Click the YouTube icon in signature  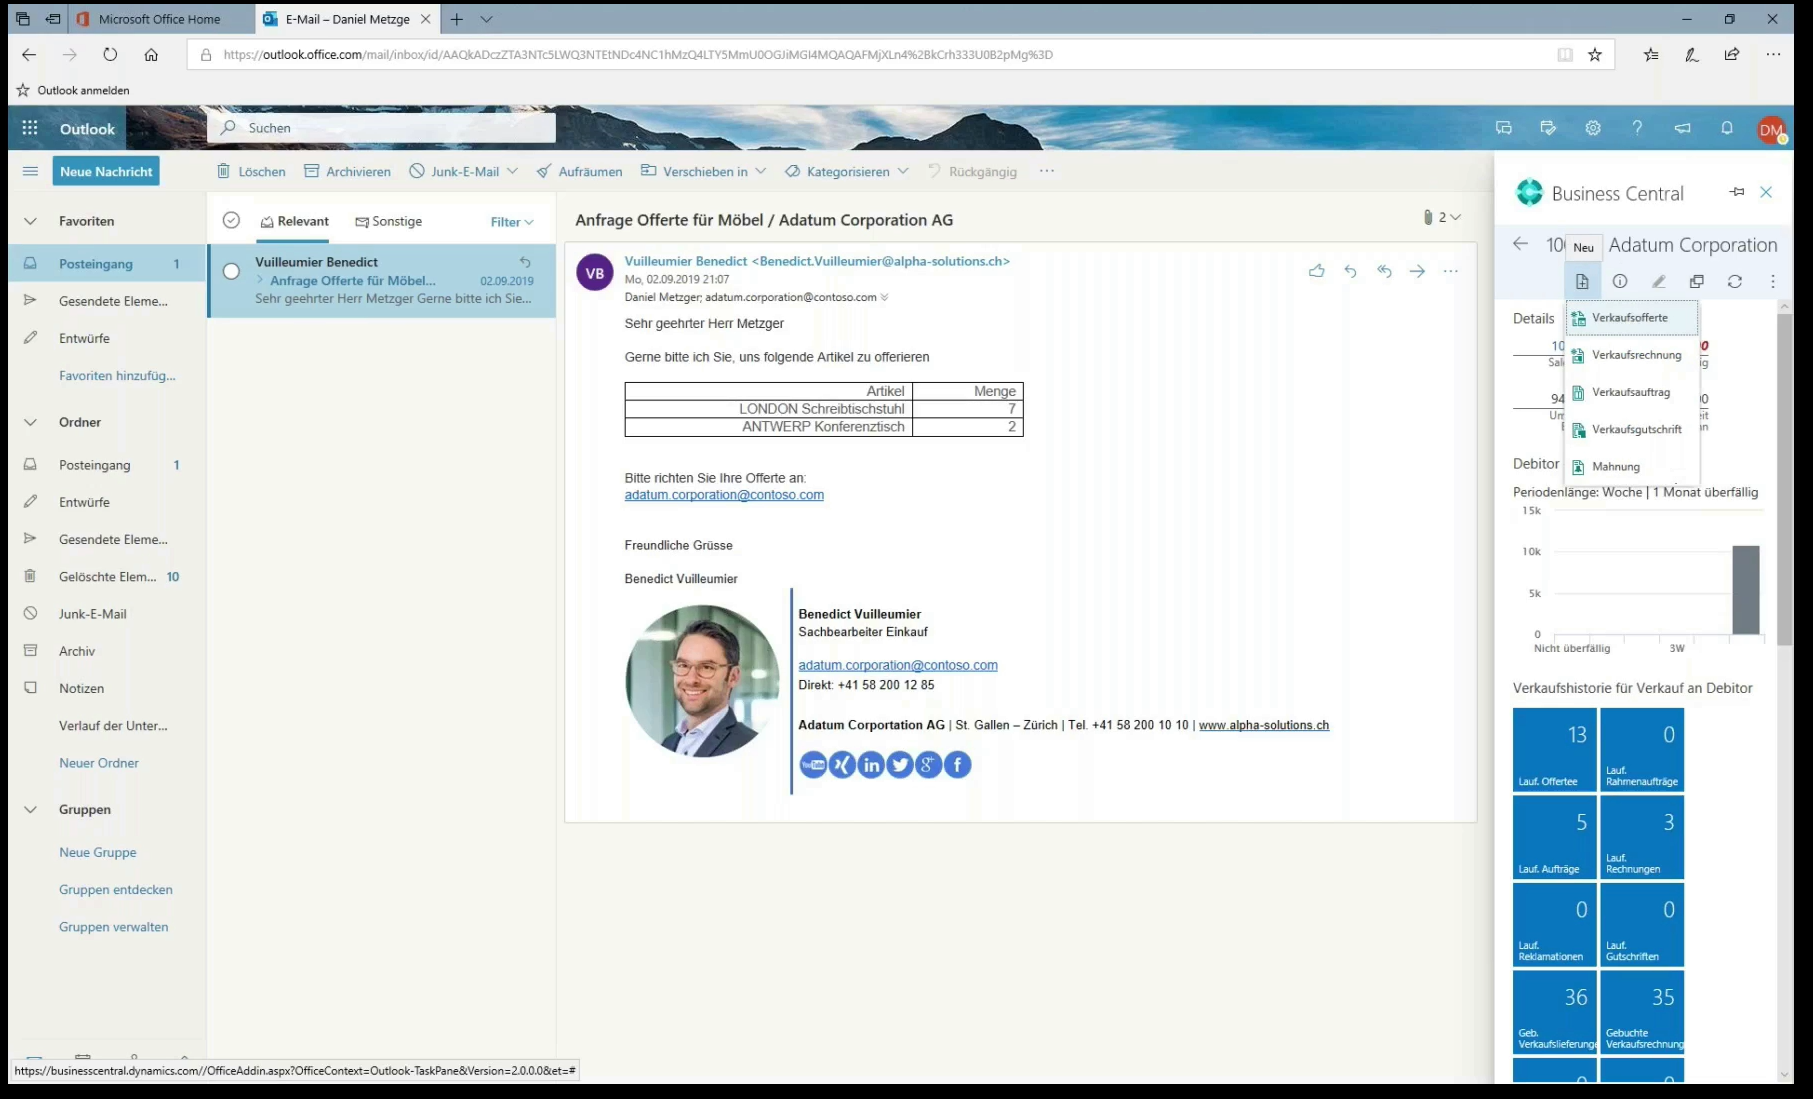813,765
